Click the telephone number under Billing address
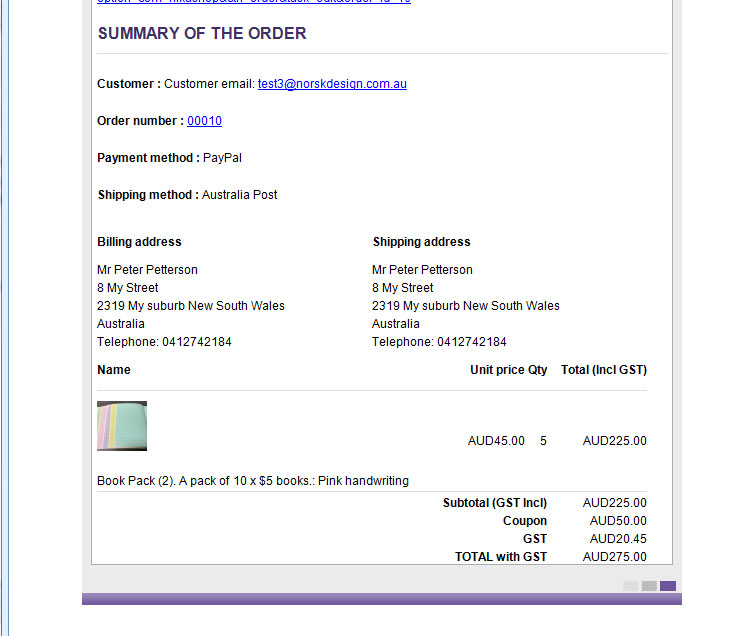This screenshot has height=636, width=747. (x=196, y=342)
